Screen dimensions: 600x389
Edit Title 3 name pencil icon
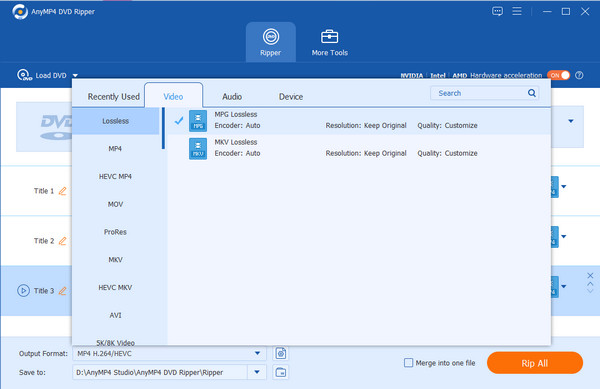point(62,291)
